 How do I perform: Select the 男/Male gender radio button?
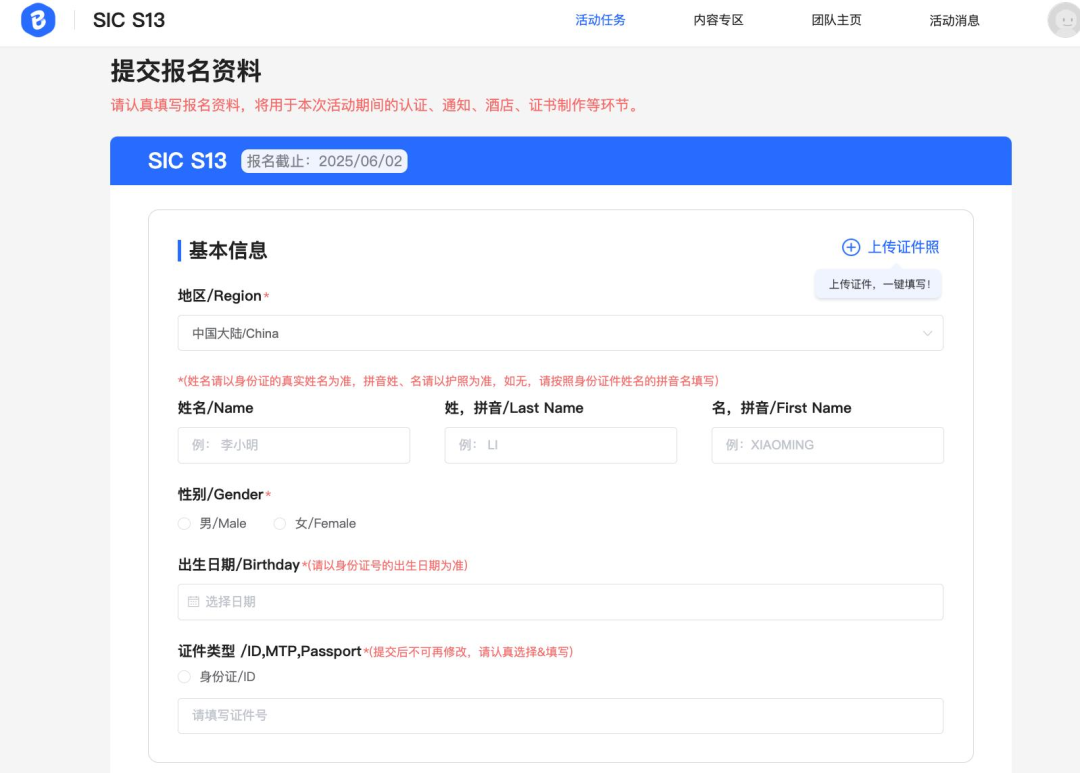(x=184, y=523)
